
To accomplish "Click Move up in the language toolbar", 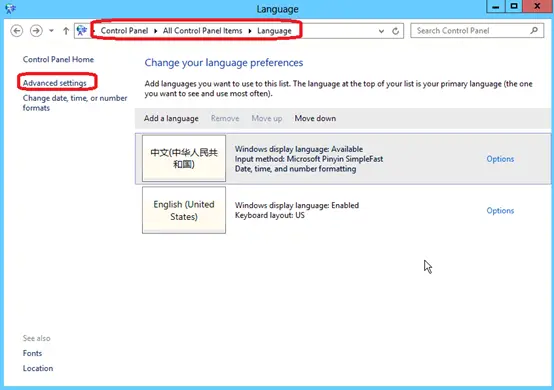I will 267,118.
